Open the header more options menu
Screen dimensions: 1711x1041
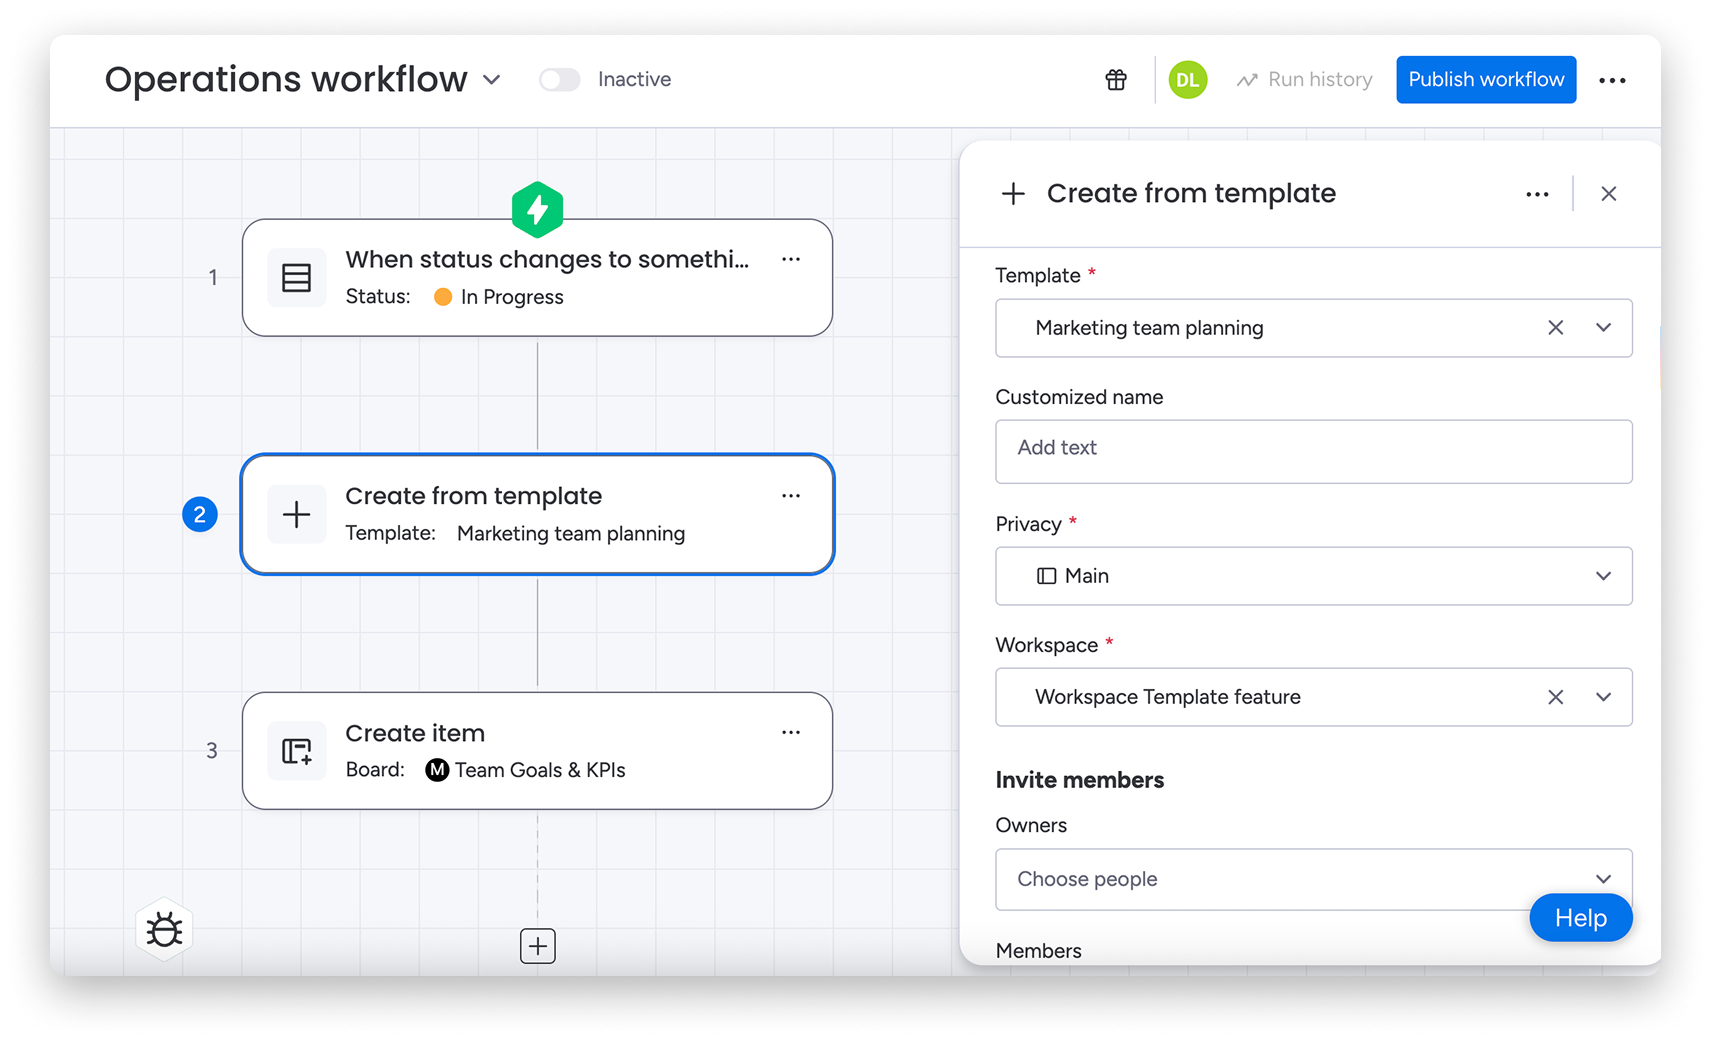1612,80
